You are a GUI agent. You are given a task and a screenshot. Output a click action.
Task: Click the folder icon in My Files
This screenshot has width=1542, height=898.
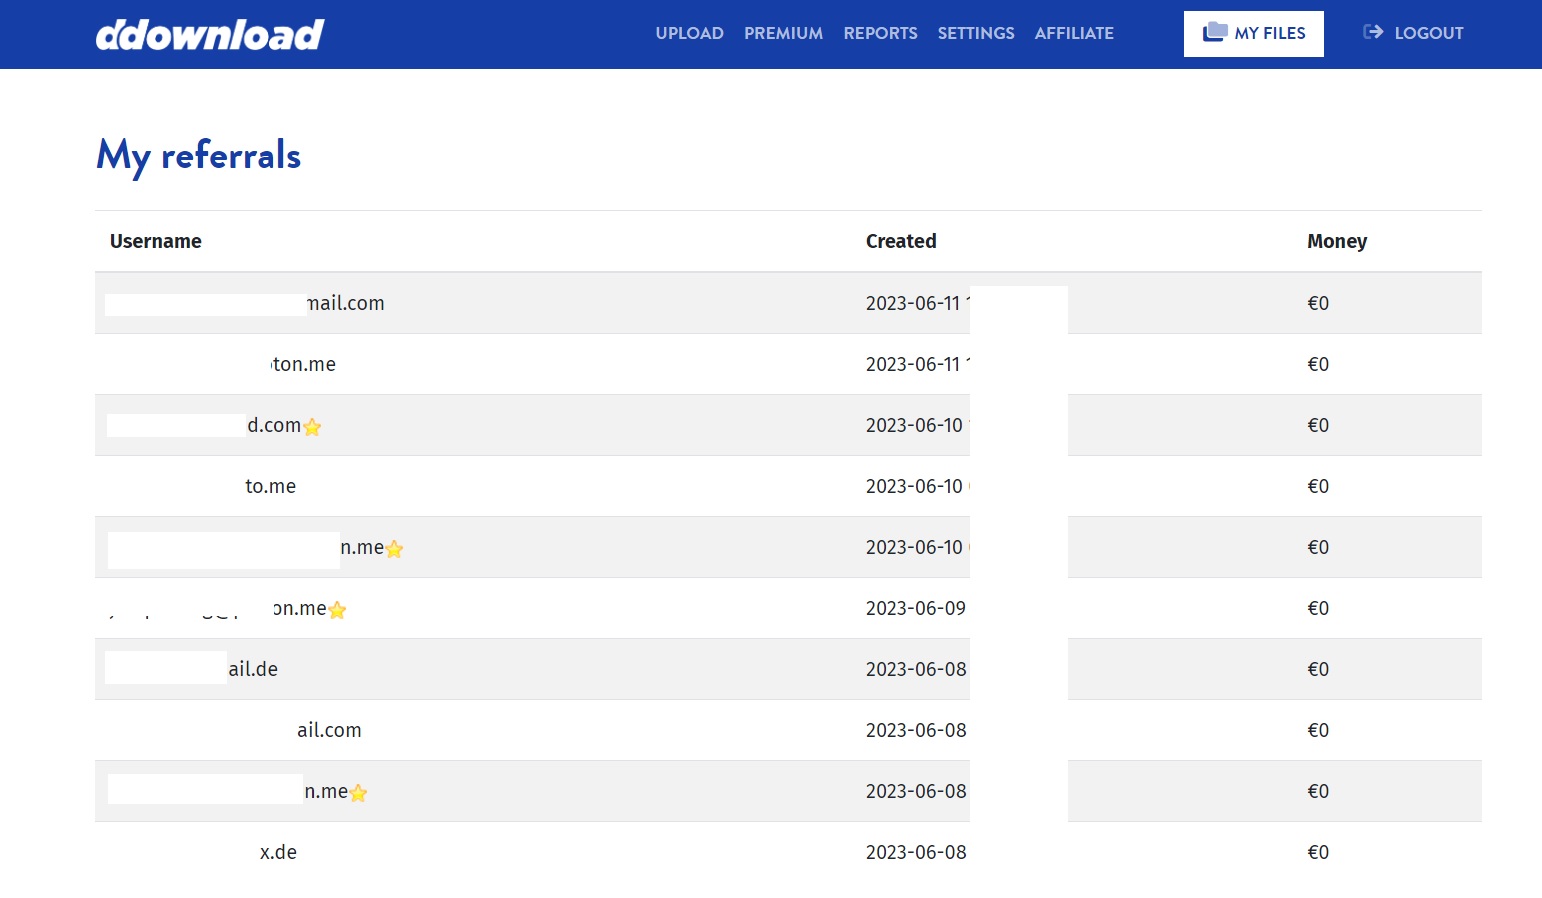(x=1215, y=32)
